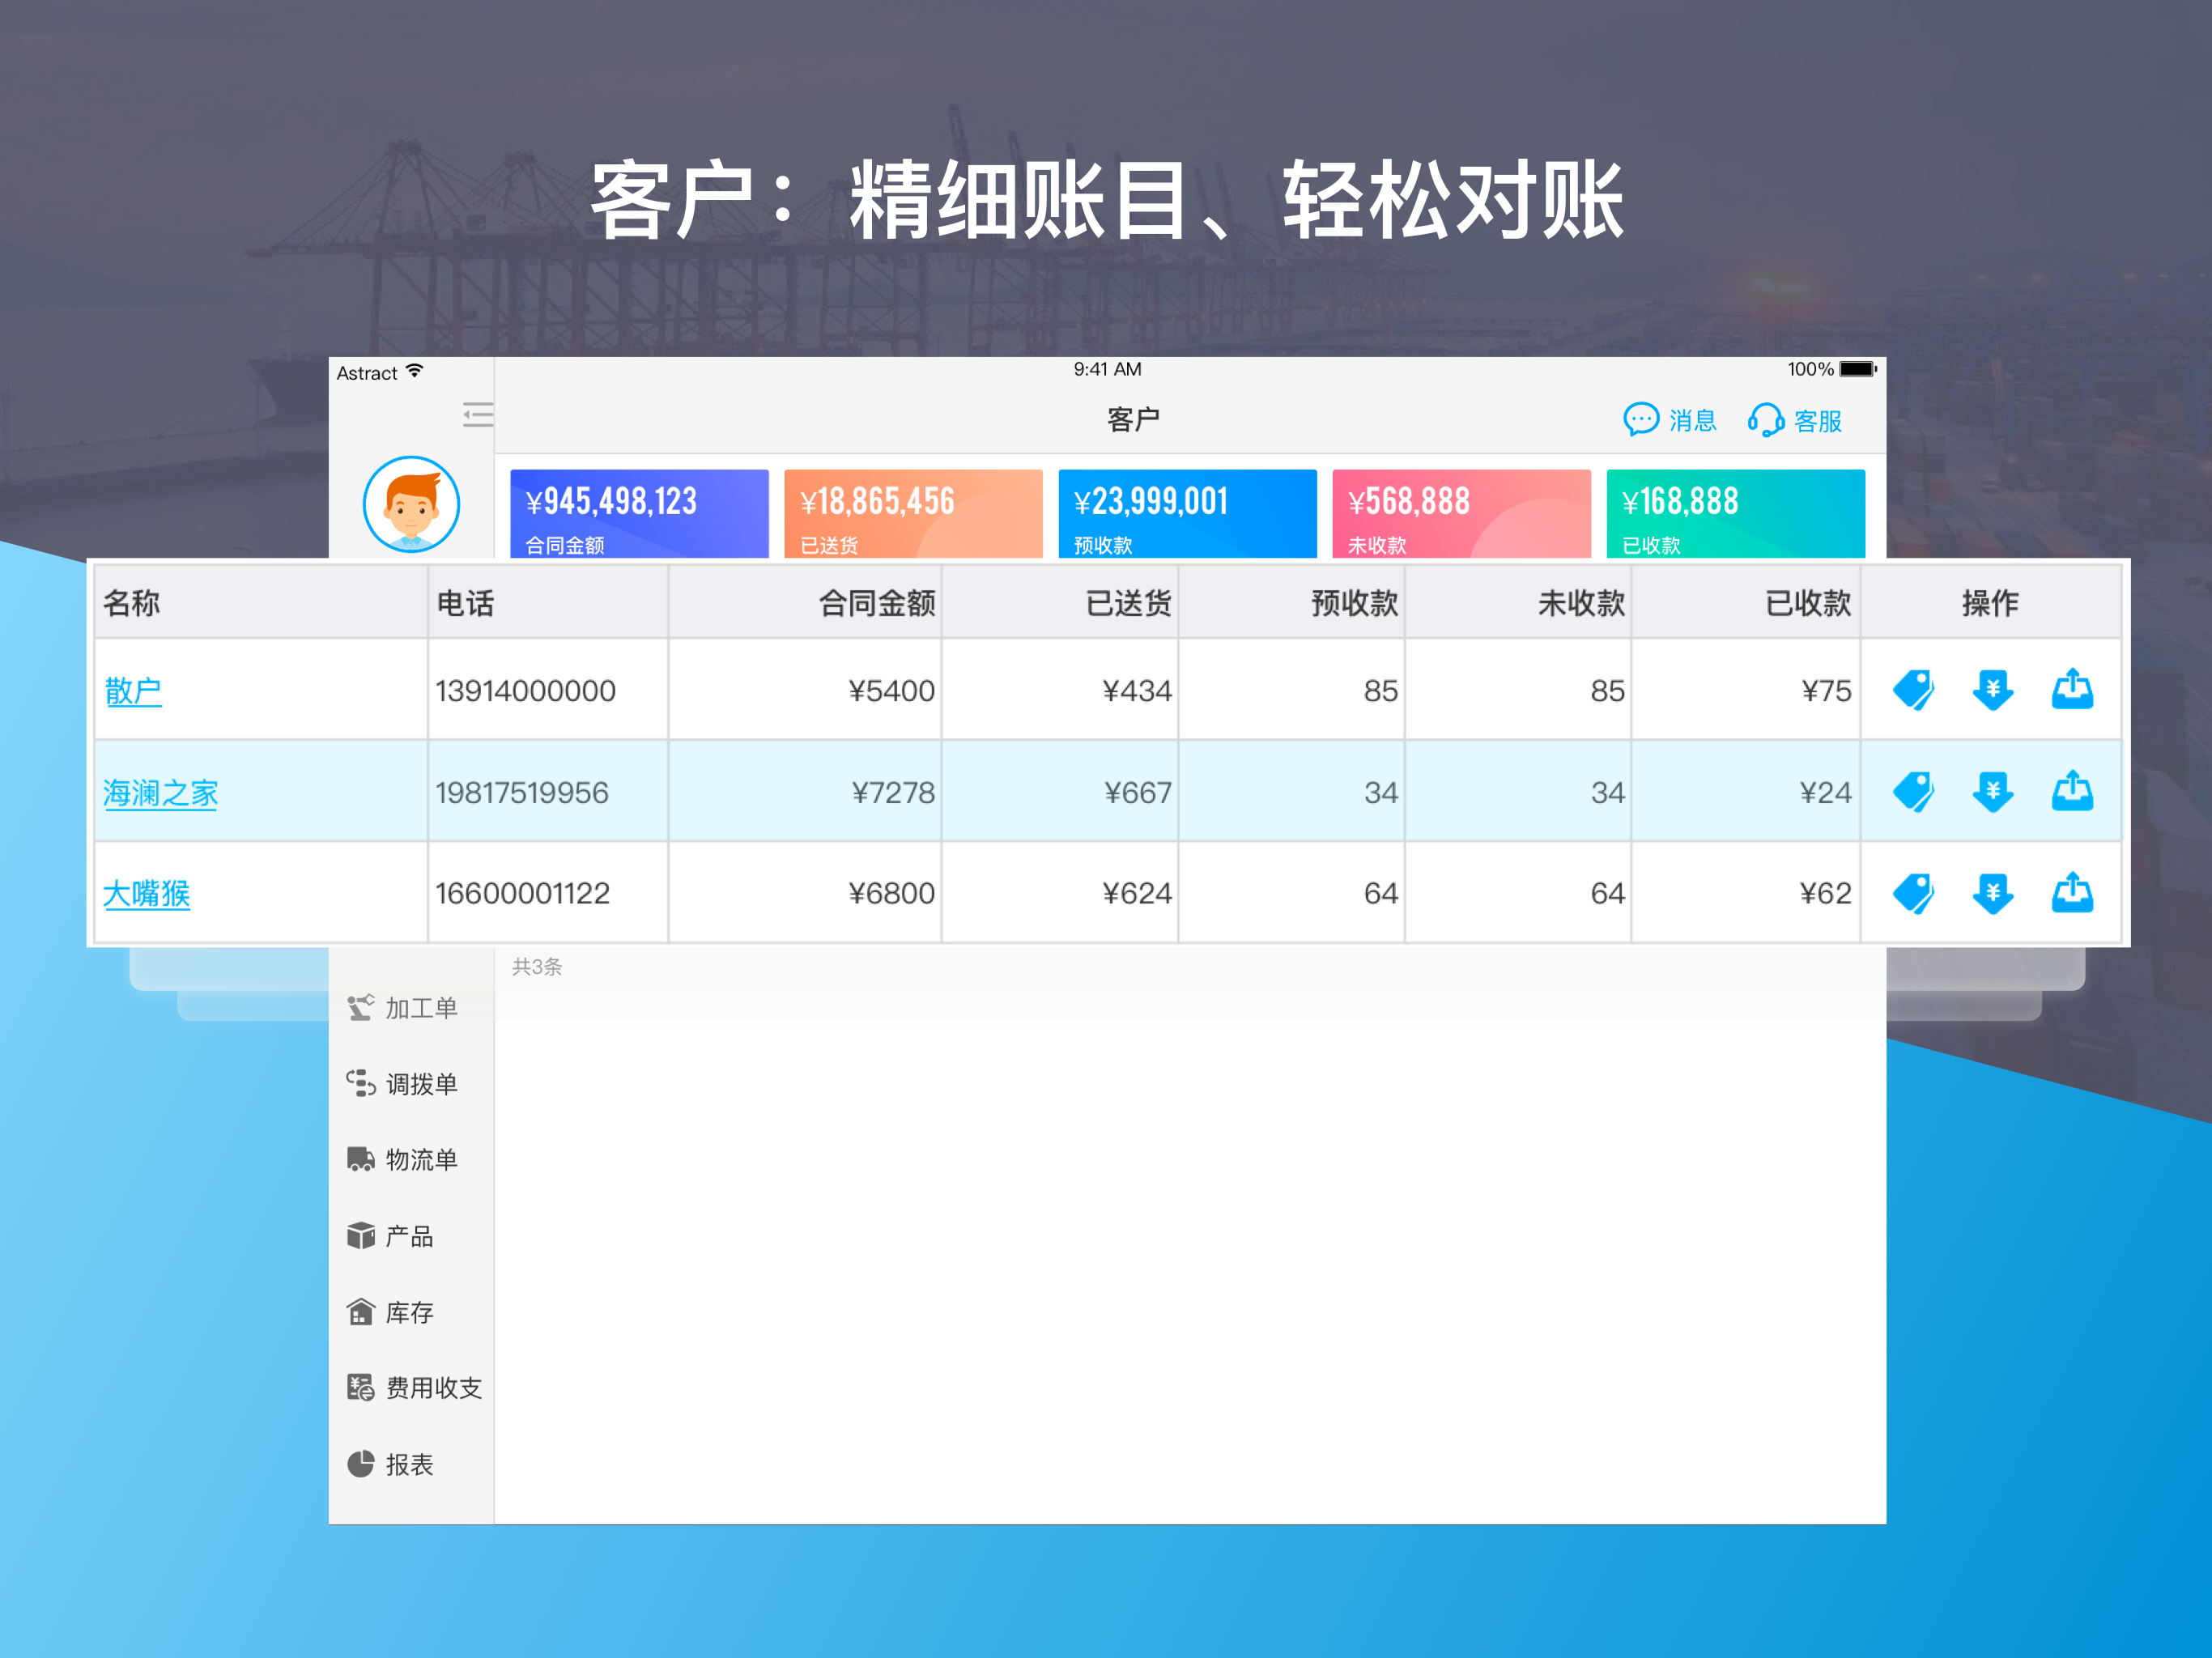Click the battery status icon
The image size is (2212, 1658).
click(1858, 369)
